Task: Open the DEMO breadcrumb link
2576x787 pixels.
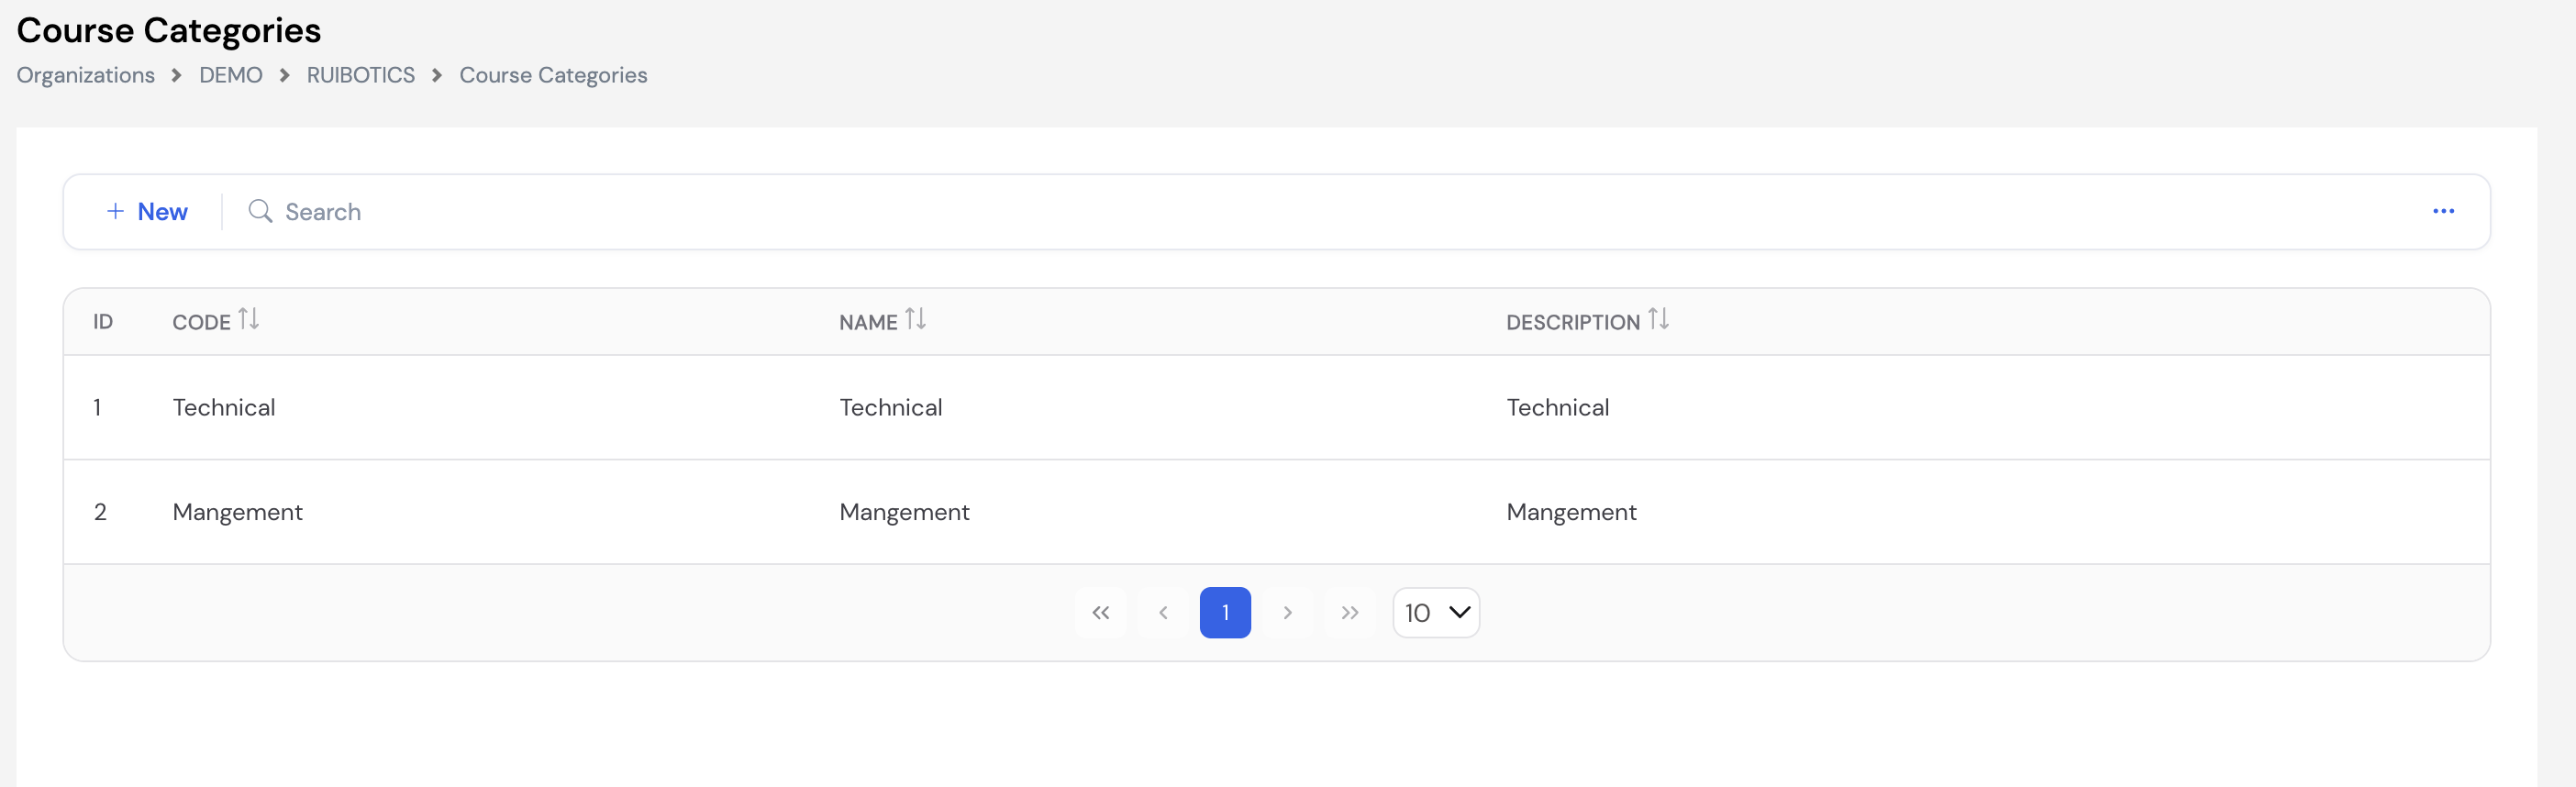Action: [x=231, y=75]
